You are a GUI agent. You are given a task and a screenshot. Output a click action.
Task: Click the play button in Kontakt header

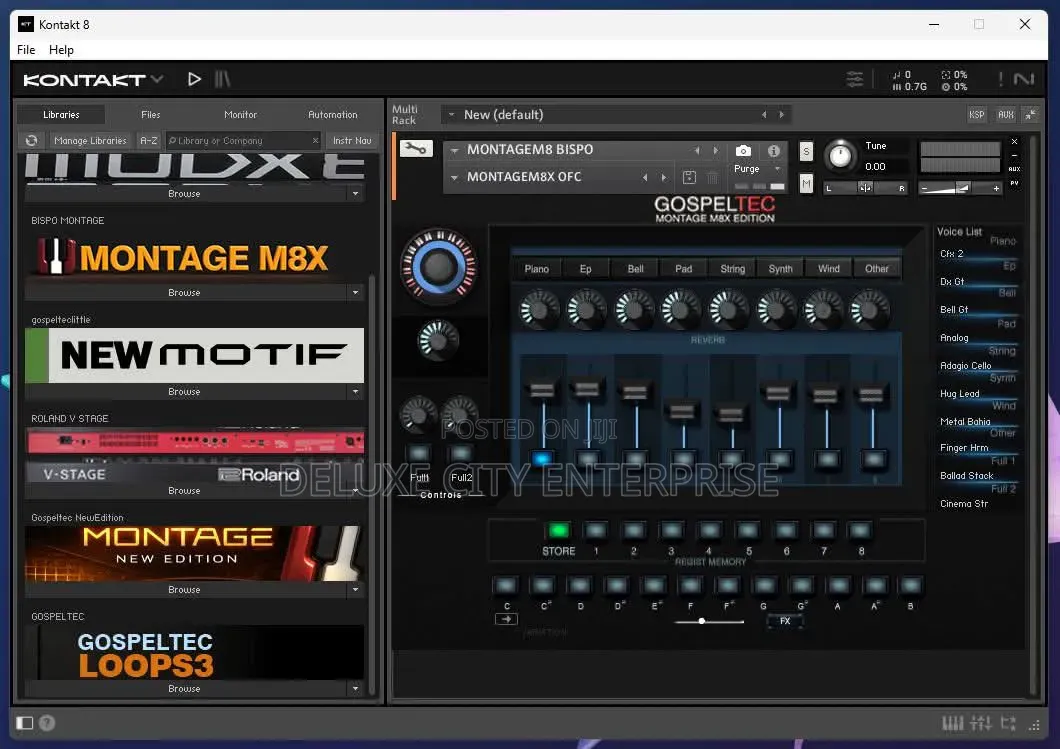194,79
